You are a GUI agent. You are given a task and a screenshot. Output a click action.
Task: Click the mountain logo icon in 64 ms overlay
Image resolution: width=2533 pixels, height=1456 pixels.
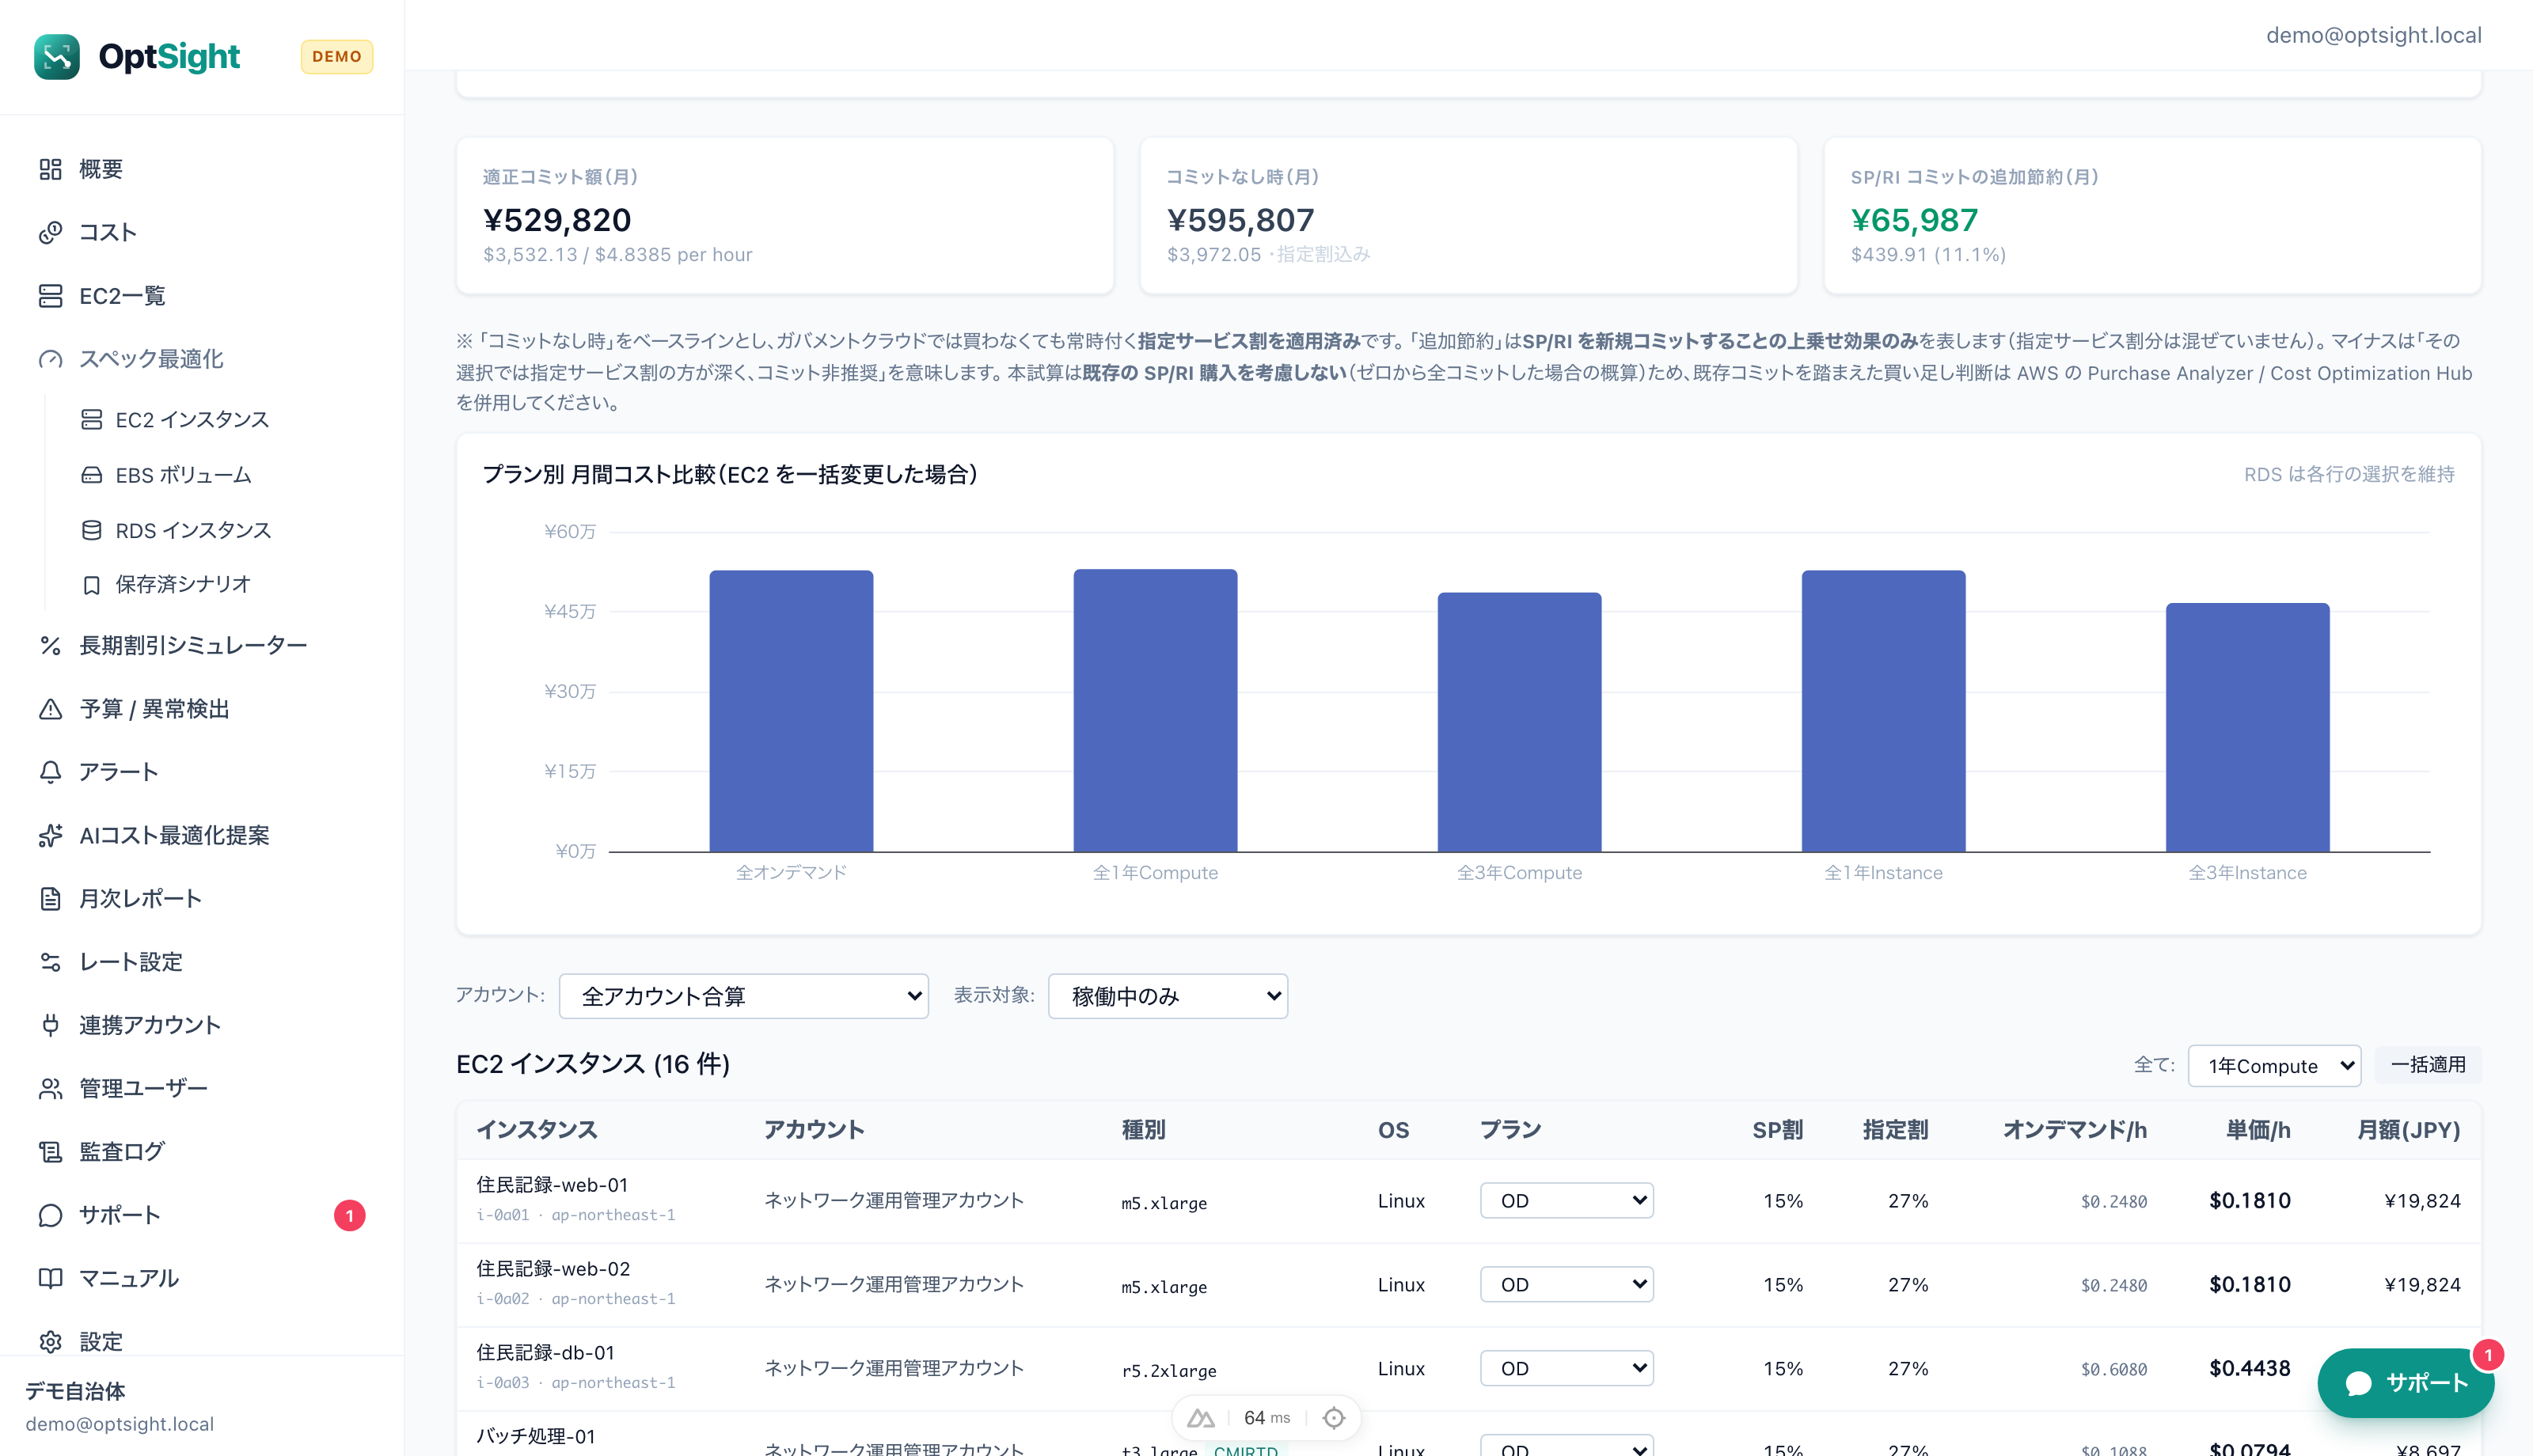pos(1201,1418)
